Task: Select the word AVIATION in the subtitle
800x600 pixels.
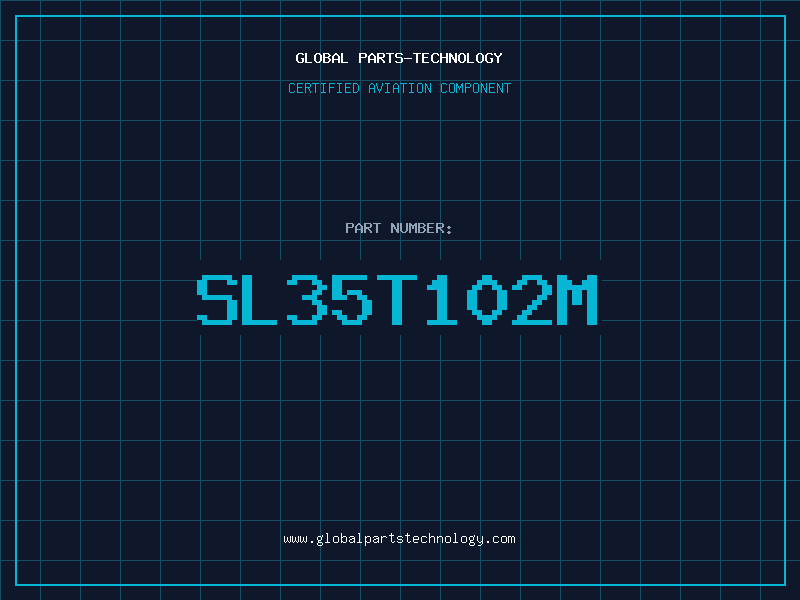Action: coord(400,88)
